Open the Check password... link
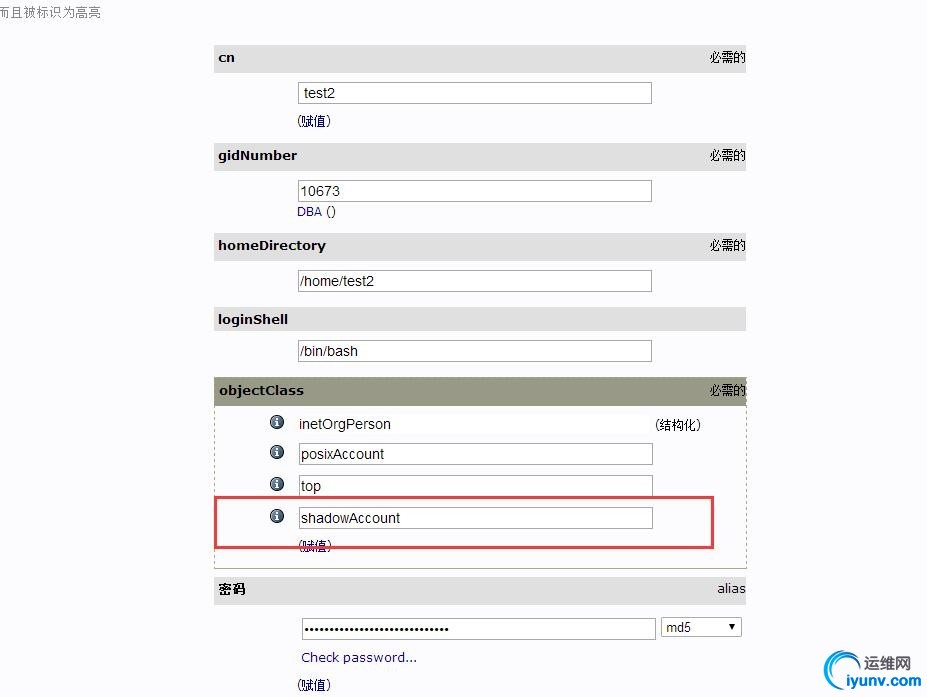The image size is (927, 697). (x=359, y=657)
